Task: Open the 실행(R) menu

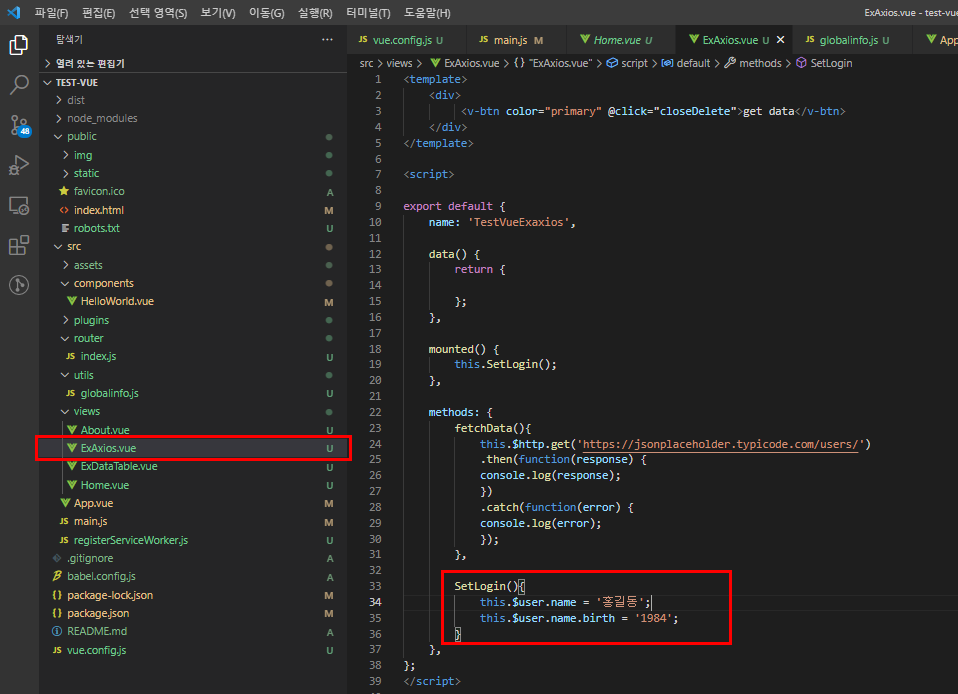Action: pyautogui.click(x=315, y=13)
